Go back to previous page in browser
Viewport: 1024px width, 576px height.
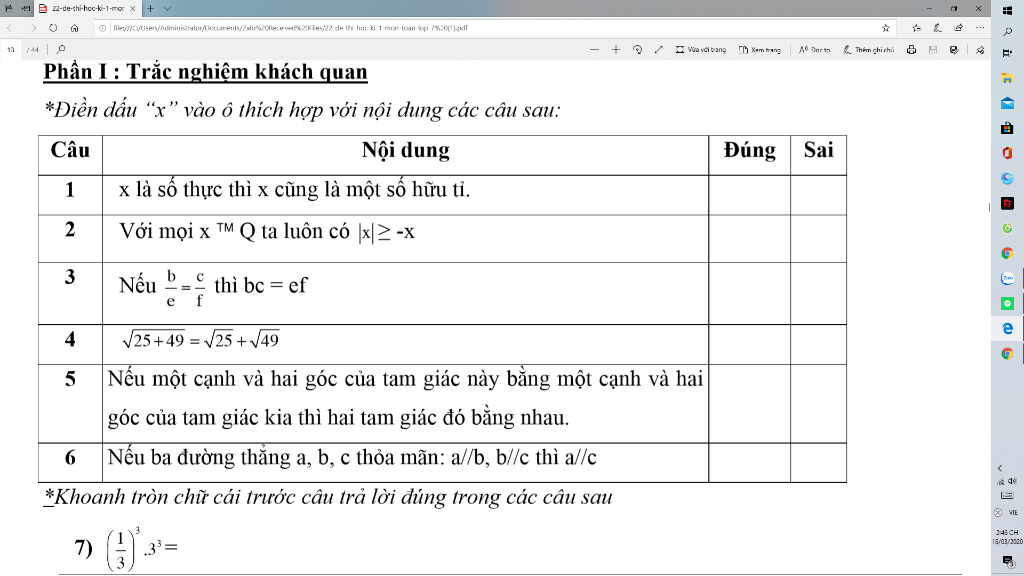click(10, 28)
